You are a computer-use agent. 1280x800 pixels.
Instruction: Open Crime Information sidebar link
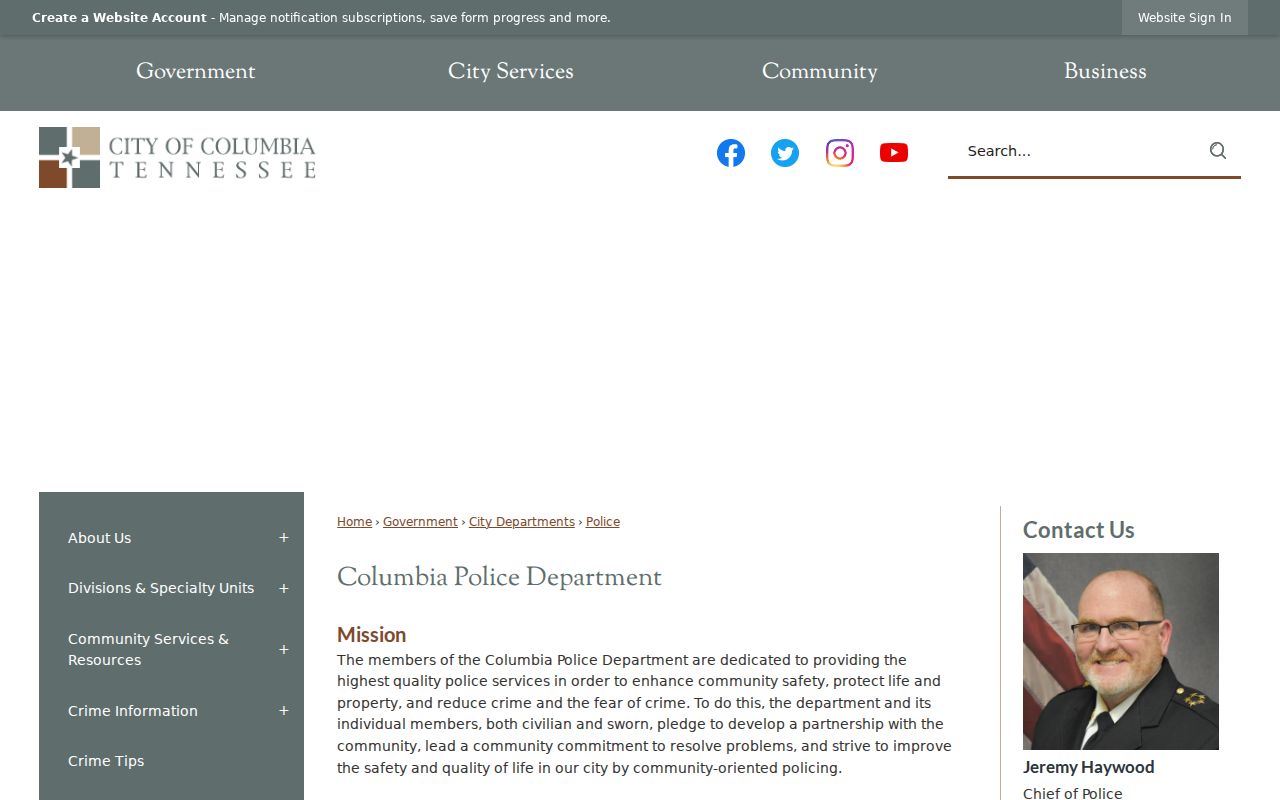[133, 711]
